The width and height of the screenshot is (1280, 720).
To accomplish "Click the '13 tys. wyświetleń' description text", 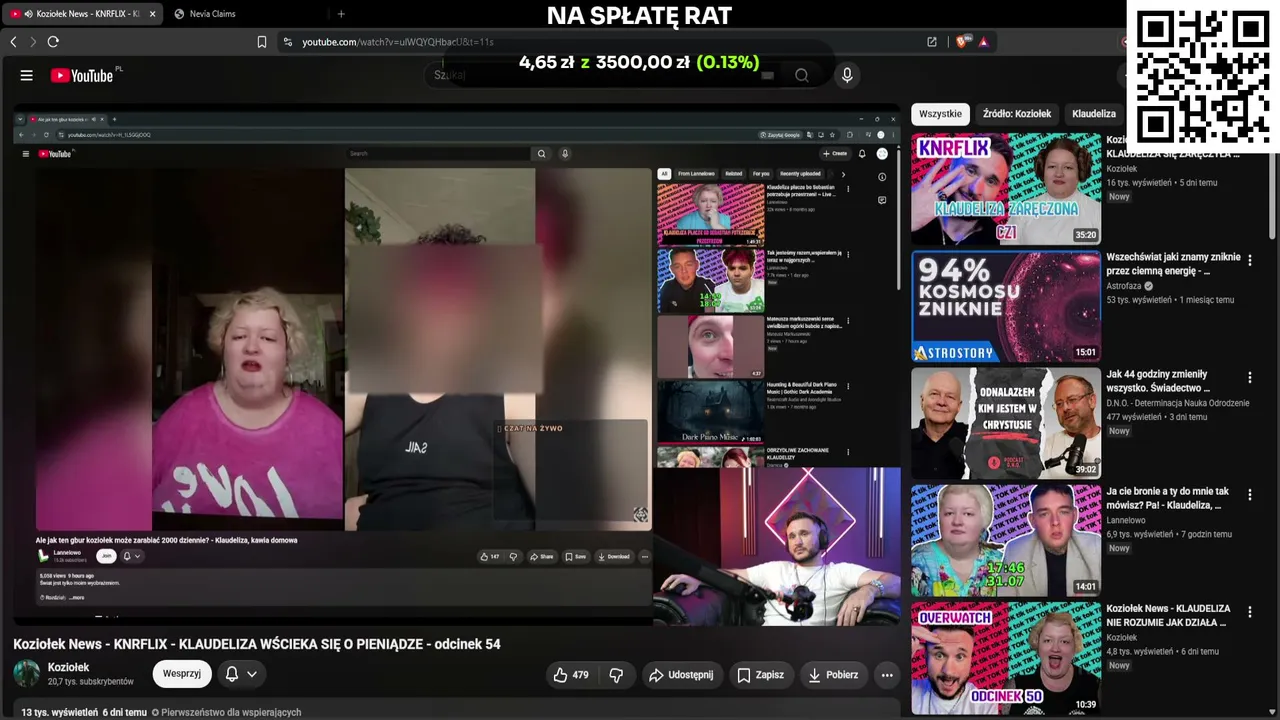I will [x=60, y=712].
